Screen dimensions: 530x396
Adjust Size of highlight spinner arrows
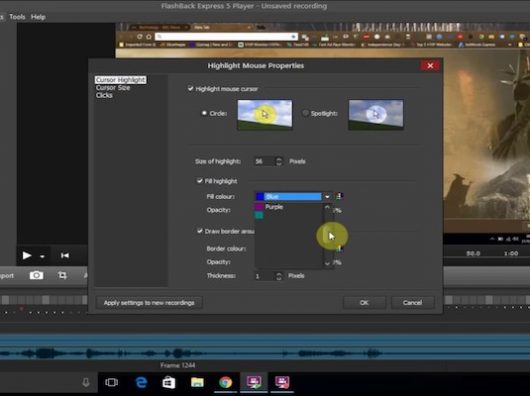click(279, 162)
